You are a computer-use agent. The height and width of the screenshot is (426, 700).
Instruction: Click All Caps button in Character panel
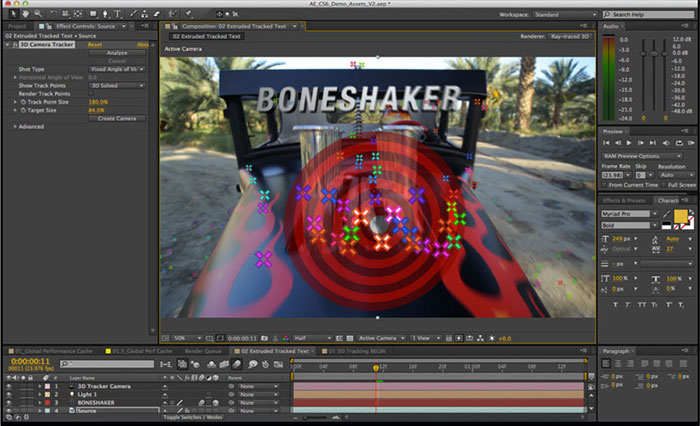pyautogui.click(x=642, y=305)
